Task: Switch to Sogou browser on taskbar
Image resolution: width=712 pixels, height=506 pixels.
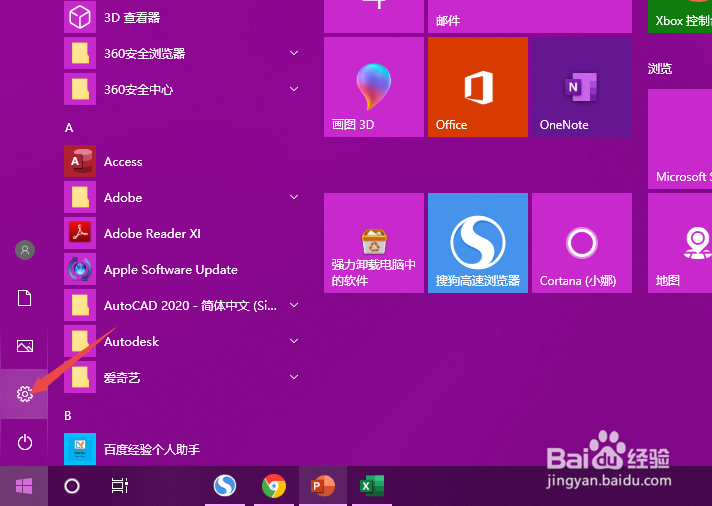Action: pos(225,486)
